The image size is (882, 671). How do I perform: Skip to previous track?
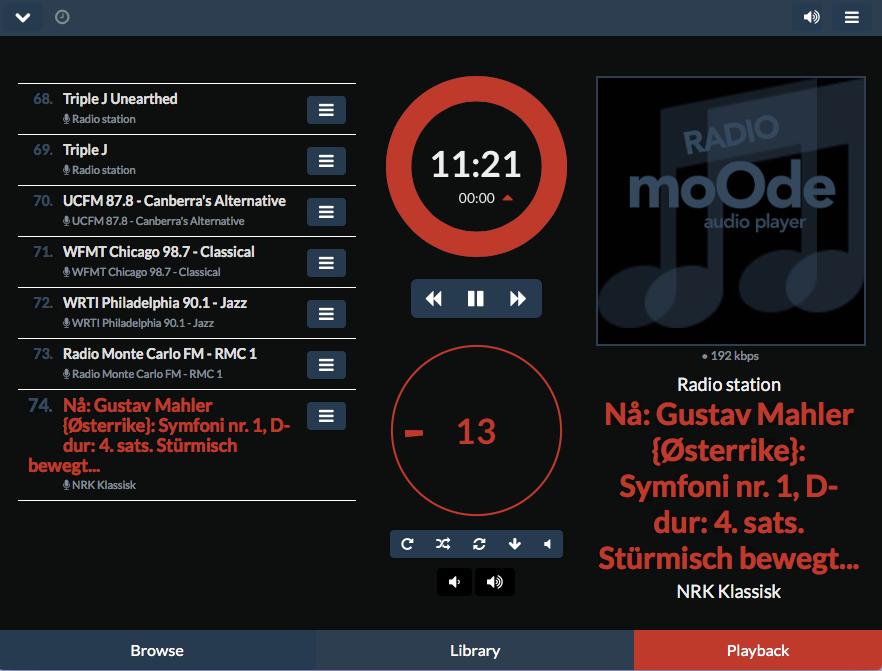coord(433,299)
